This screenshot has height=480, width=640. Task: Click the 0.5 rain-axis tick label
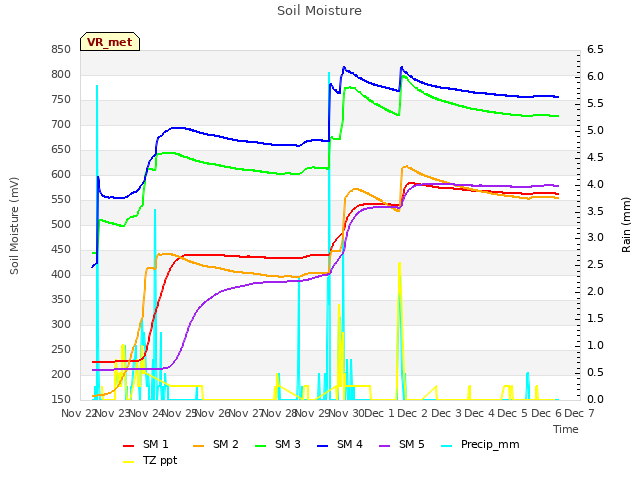595,373
